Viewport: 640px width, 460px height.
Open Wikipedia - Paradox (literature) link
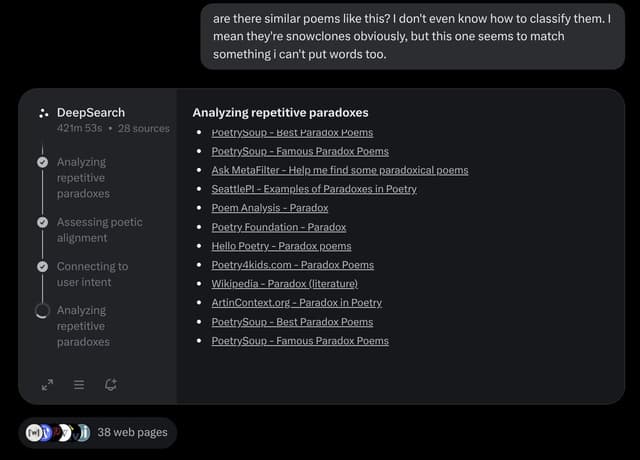tap(284, 284)
